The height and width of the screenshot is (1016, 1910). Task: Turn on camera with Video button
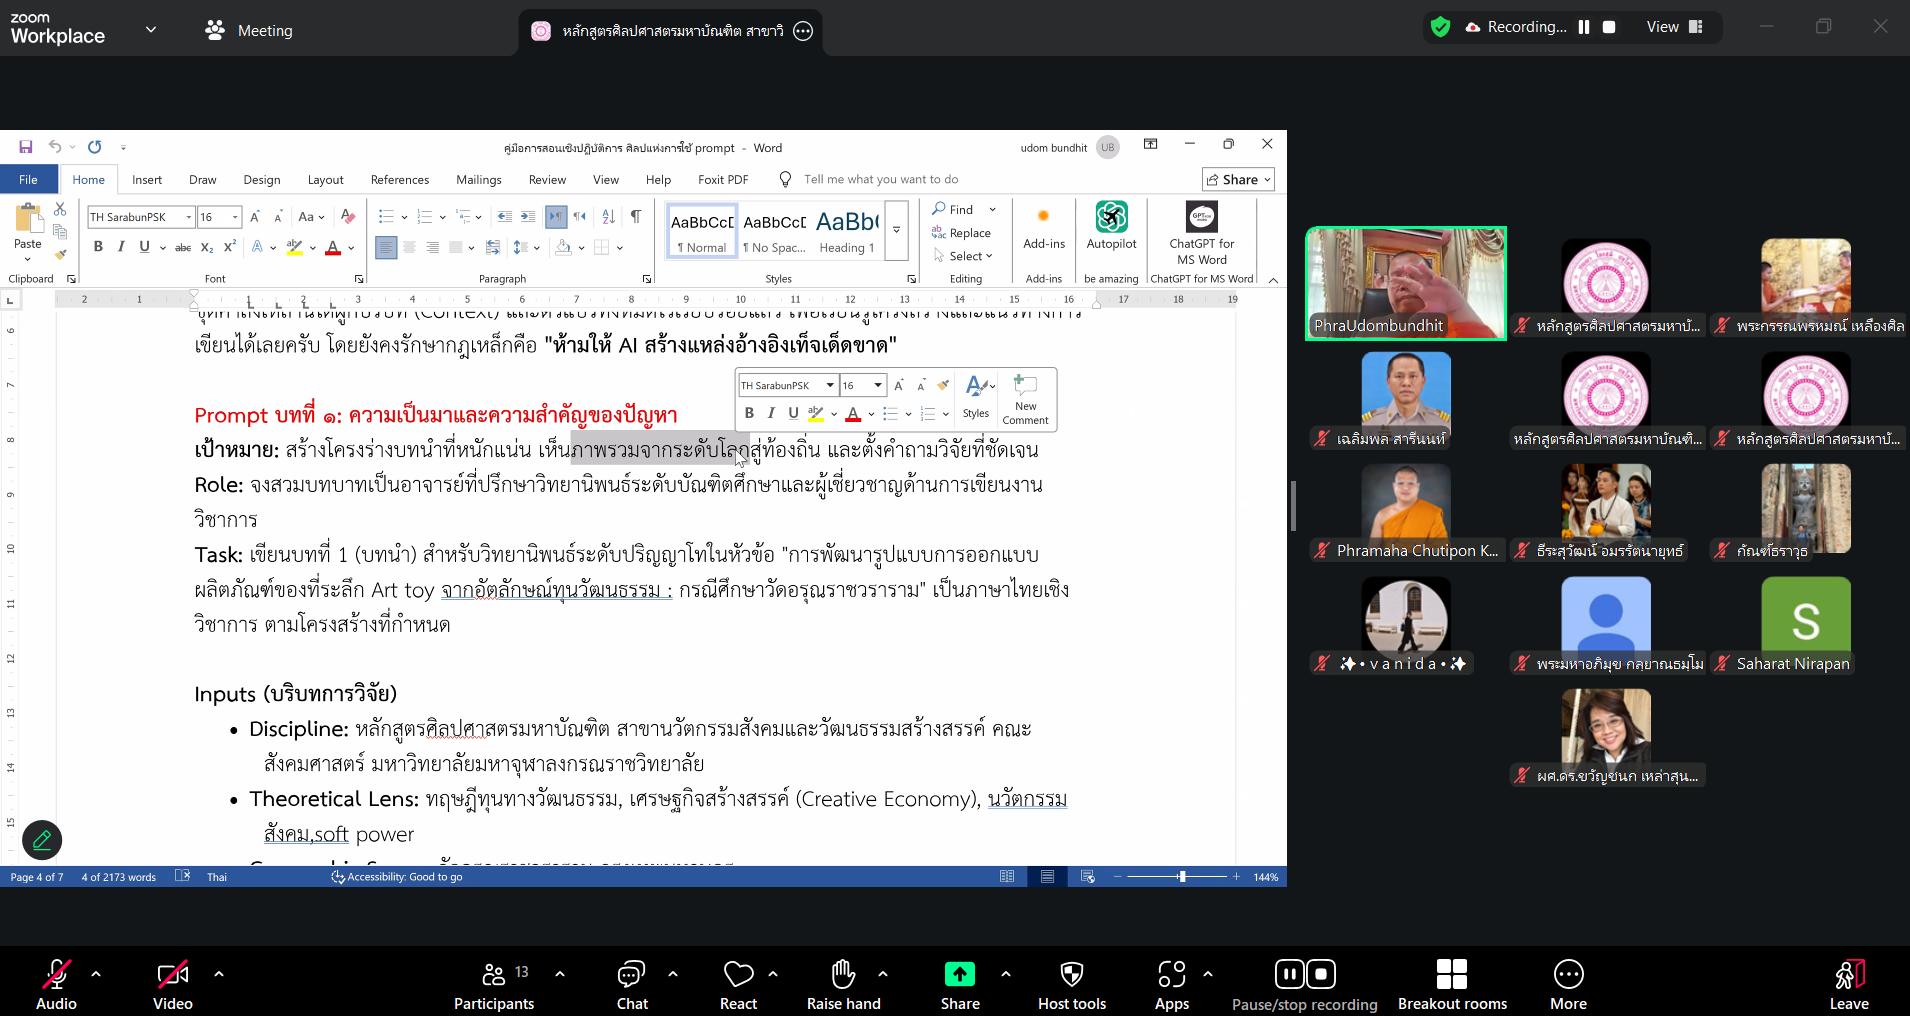[172, 975]
